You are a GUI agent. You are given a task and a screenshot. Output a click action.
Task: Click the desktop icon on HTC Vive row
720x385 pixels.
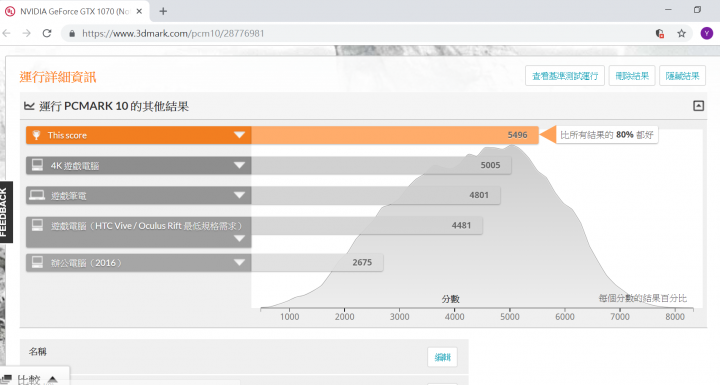(x=37, y=225)
